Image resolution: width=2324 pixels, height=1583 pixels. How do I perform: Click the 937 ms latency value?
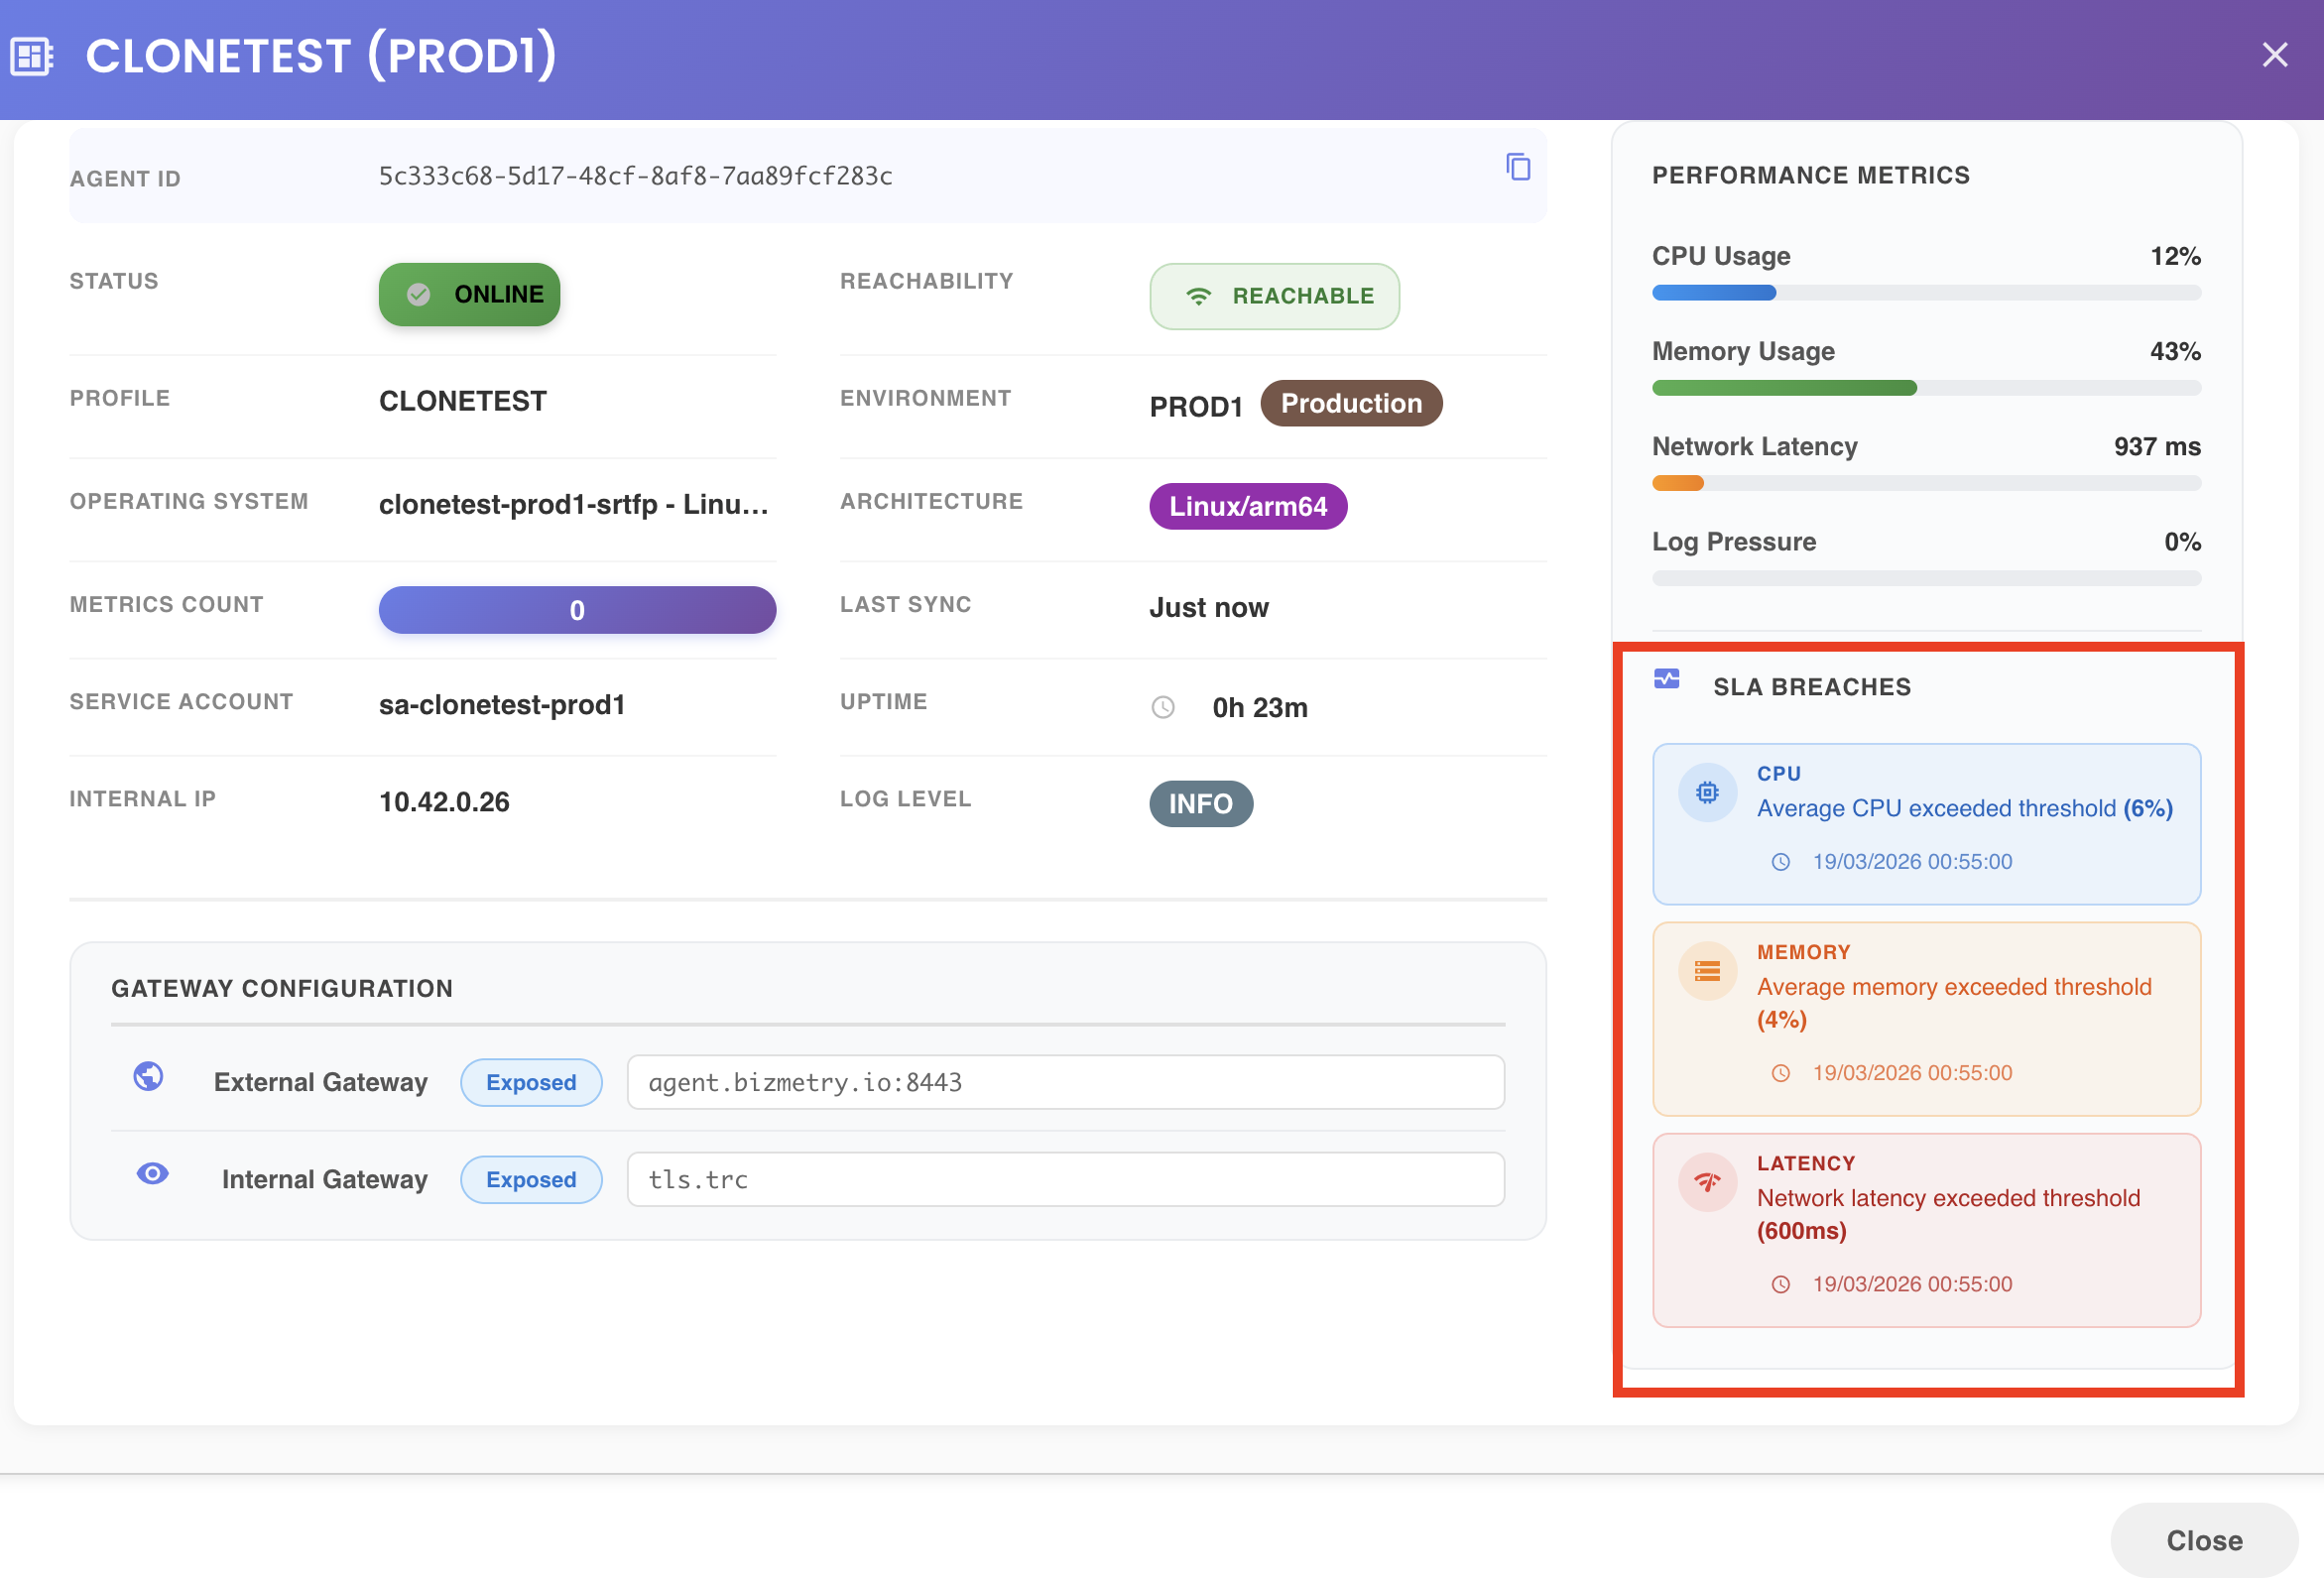point(2157,447)
